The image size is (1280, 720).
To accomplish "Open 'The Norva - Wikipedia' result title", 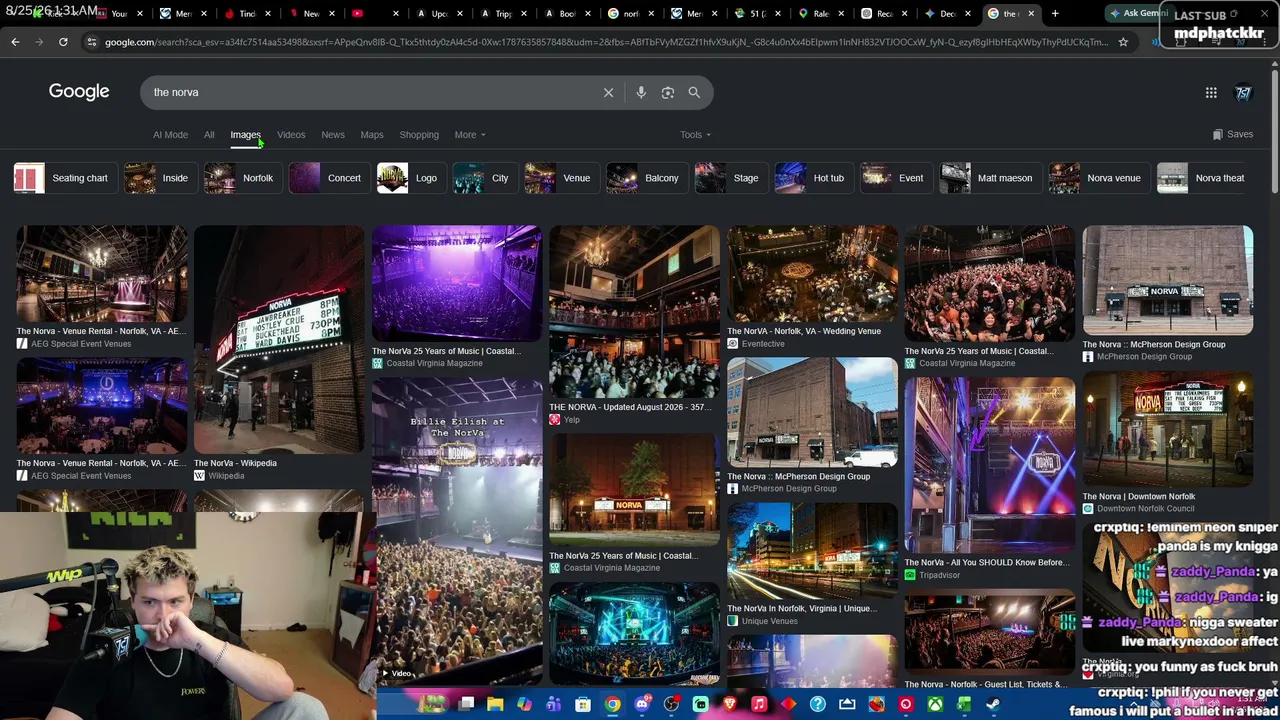I will pos(235,463).
